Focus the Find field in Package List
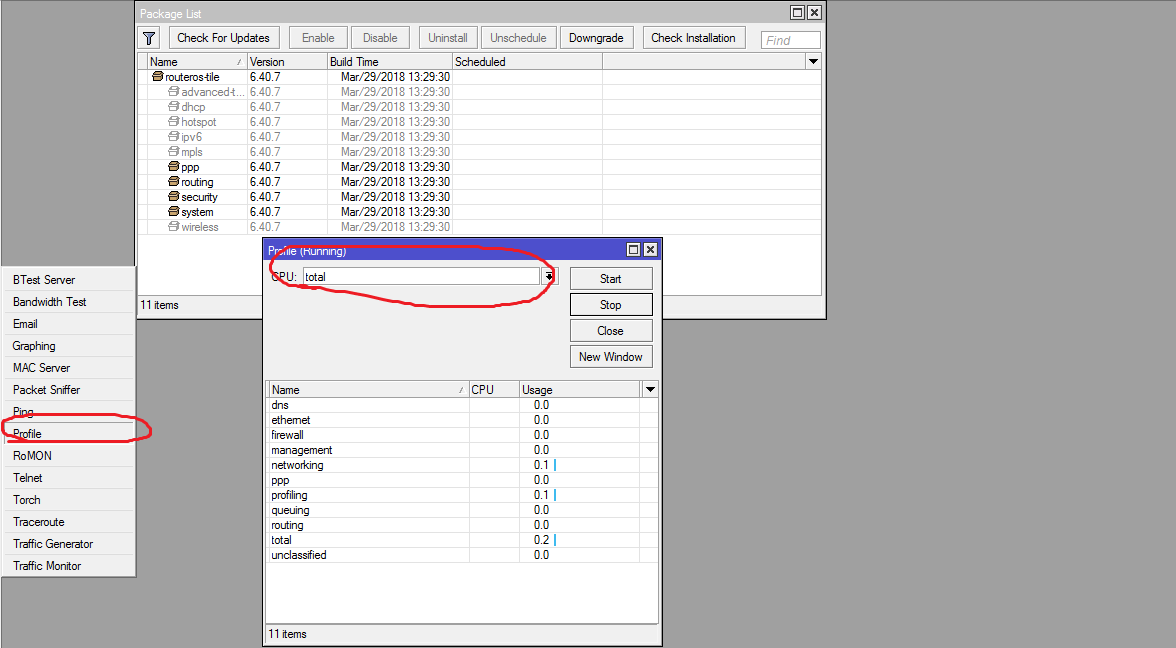The width and height of the screenshot is (1176, 648). pyautogui.click(x=790, y=40)
